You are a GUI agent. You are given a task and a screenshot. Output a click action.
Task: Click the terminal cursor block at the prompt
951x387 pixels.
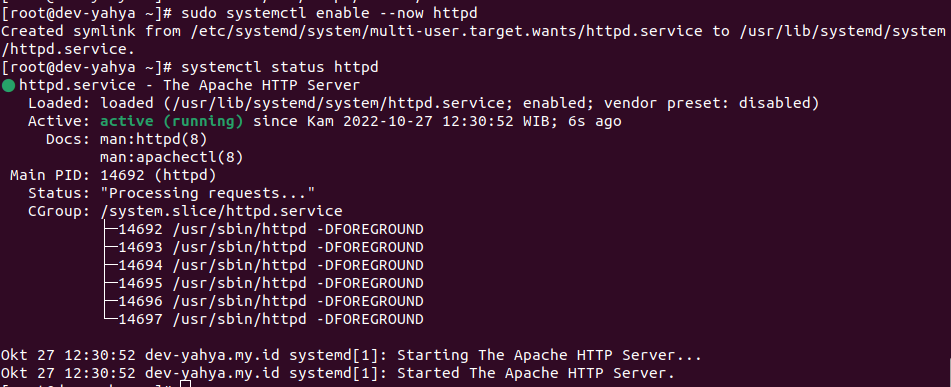coord(186,384)
